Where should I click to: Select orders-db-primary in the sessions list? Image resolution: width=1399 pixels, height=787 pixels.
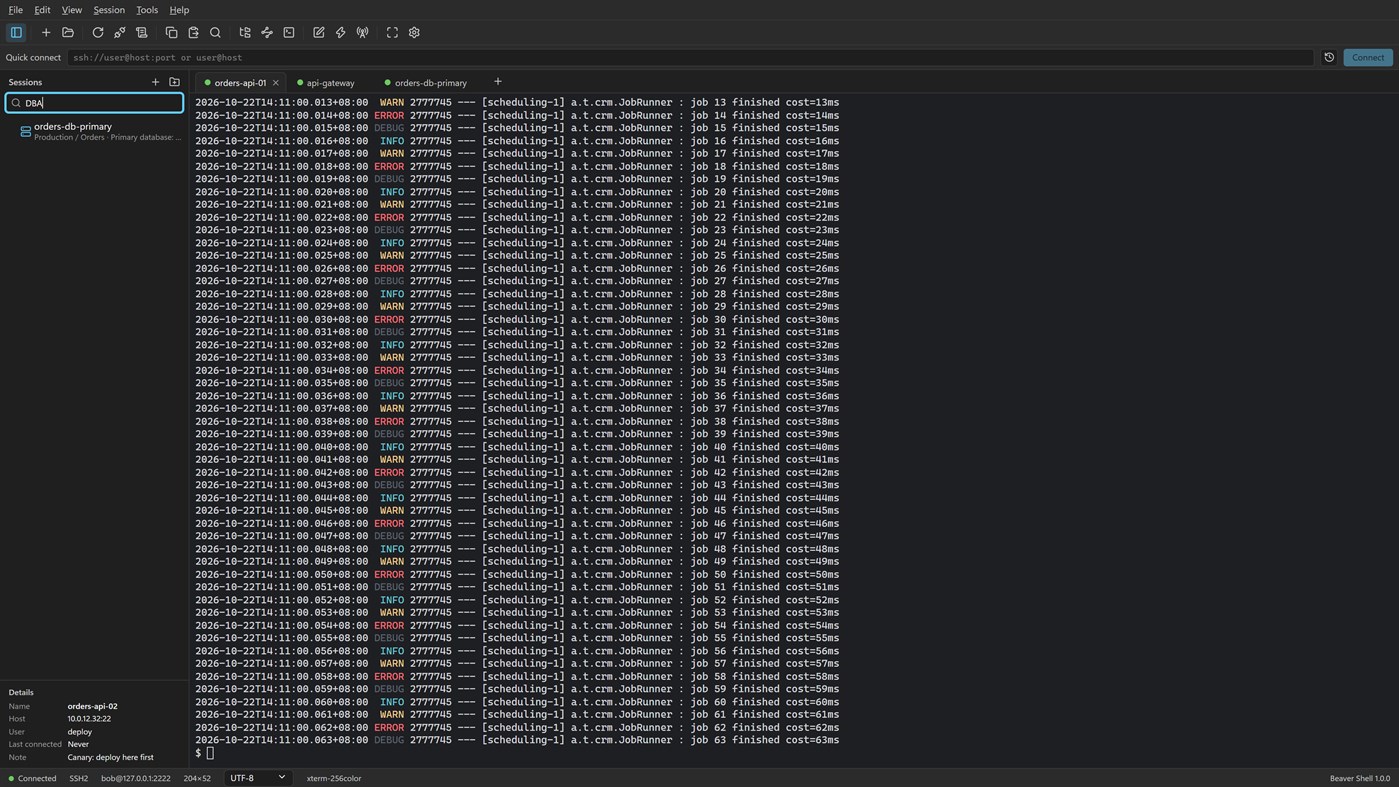click(x=95, y=131)
